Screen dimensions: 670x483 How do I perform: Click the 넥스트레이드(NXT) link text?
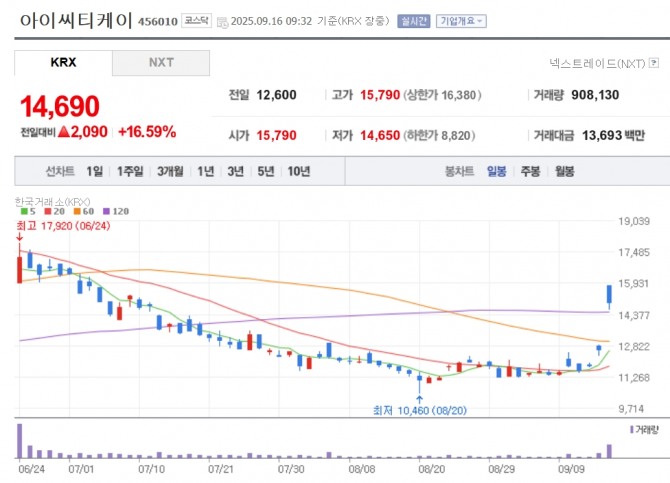coord(597,64)
